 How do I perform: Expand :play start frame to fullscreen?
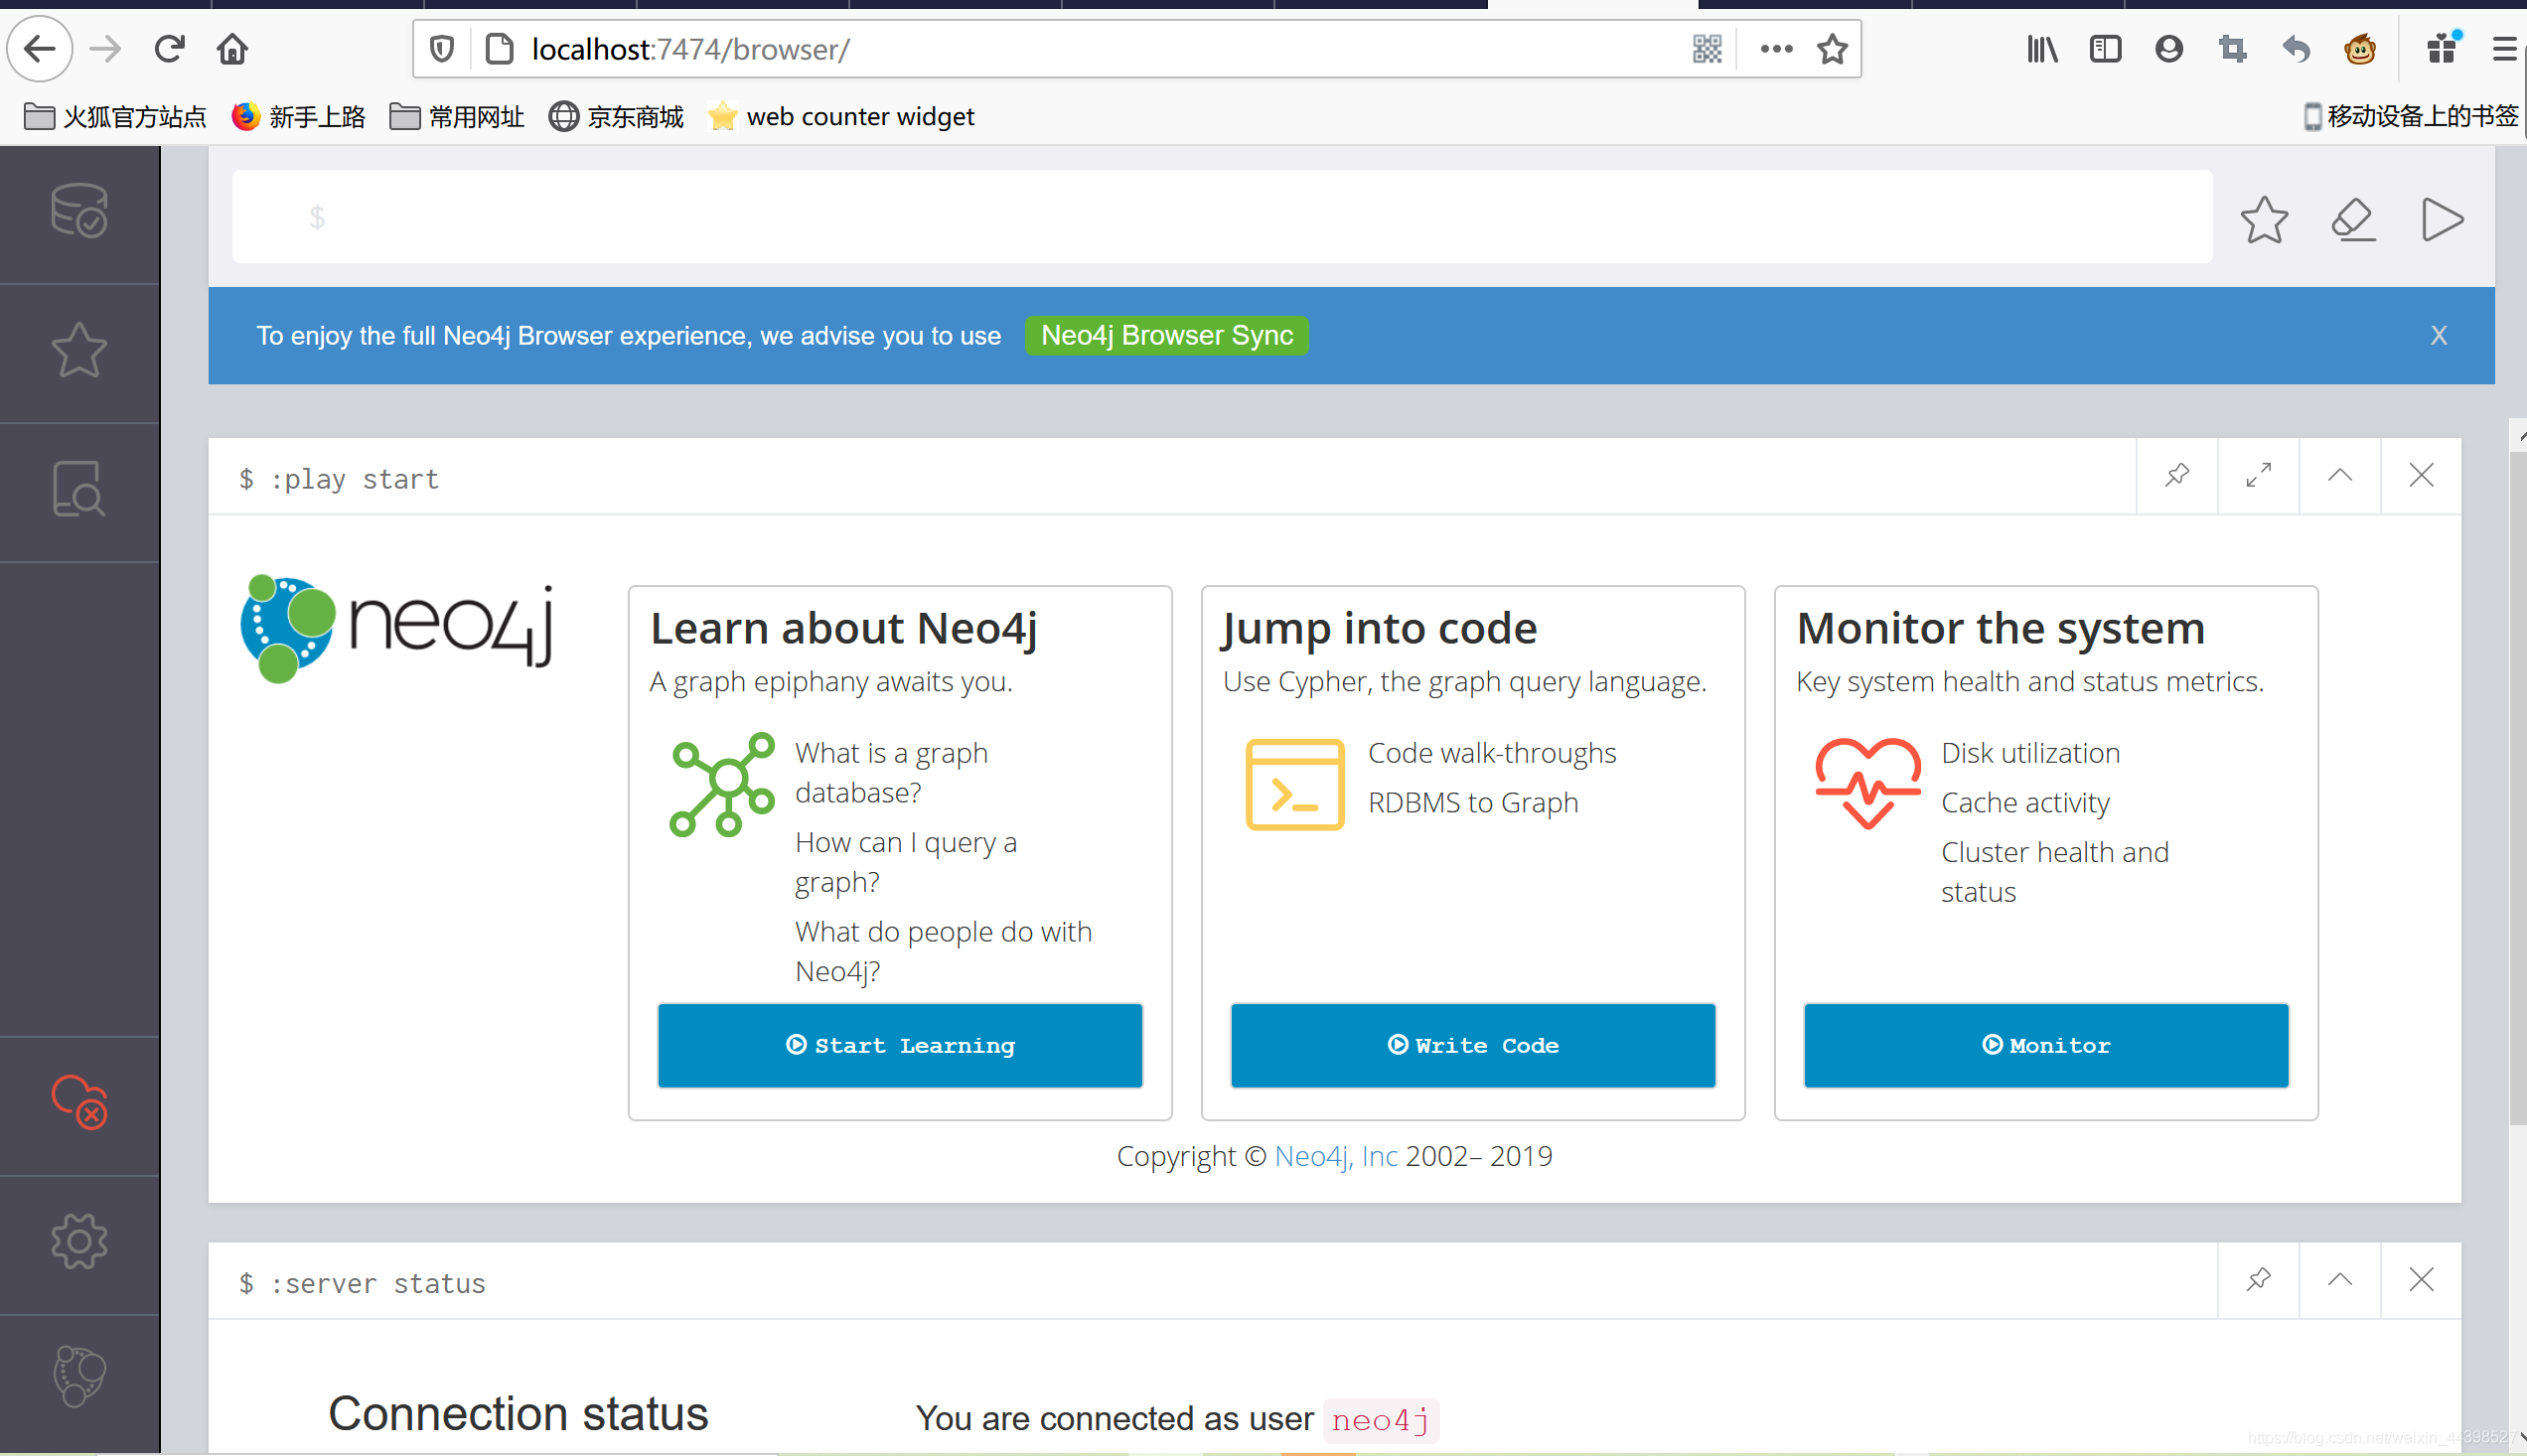click(2258, 475)
